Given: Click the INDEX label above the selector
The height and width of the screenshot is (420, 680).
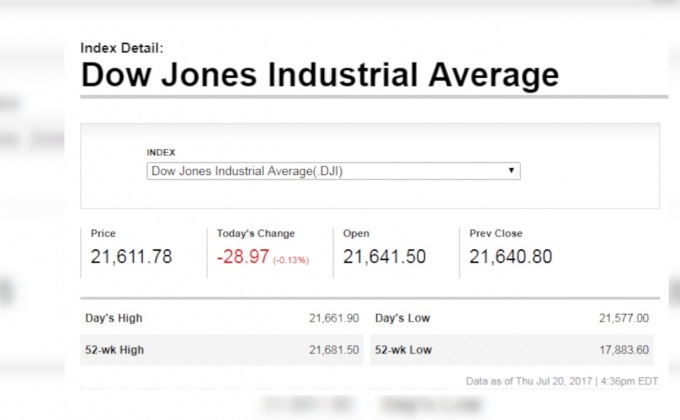Looking at the screenshot, I should click(x=161, y=152).
